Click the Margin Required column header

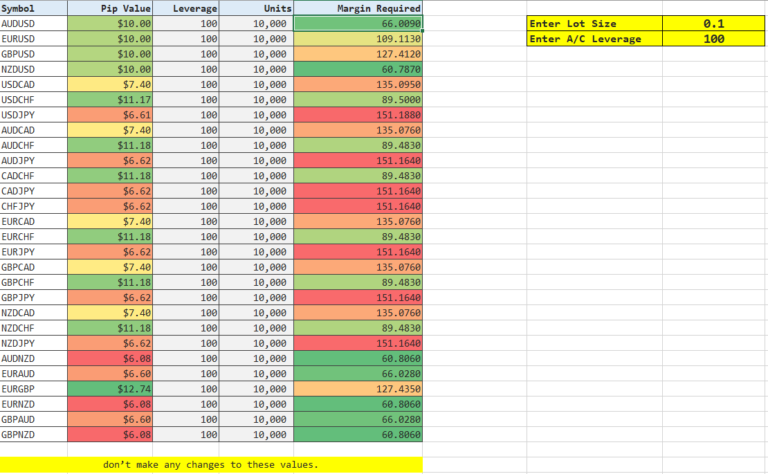pyautogui.click(x=358, y=7)
